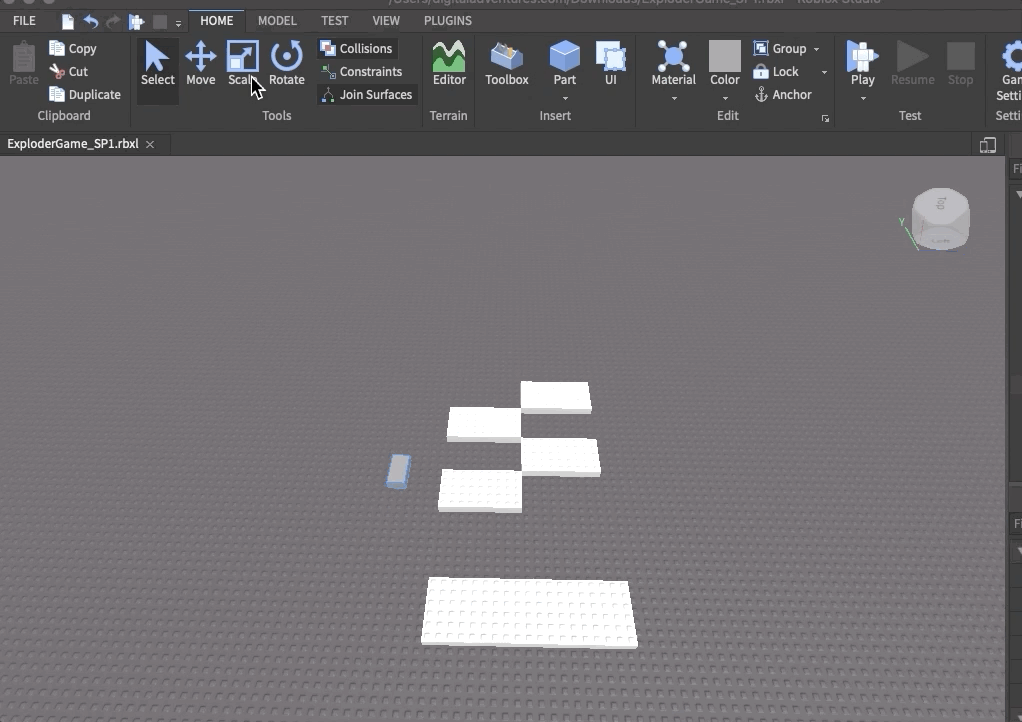Image resolution: width=1022 pixels, height=722 pixels.
Task: Open quick access toolbar customize dropdown
Action: point(178,23)
